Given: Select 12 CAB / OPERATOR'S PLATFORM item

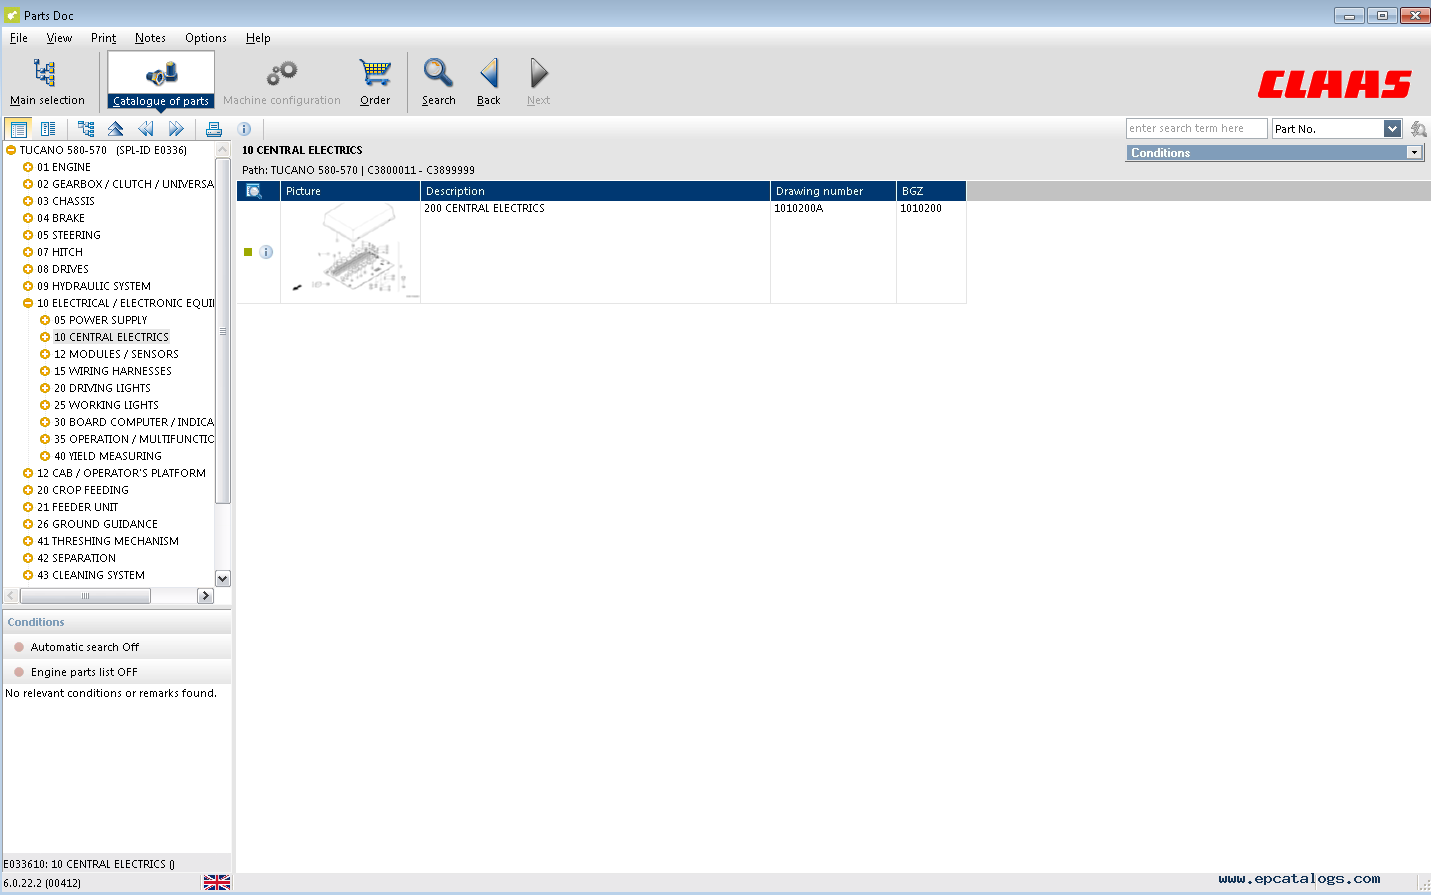Looking at the screenshot, I should point(121,473).
